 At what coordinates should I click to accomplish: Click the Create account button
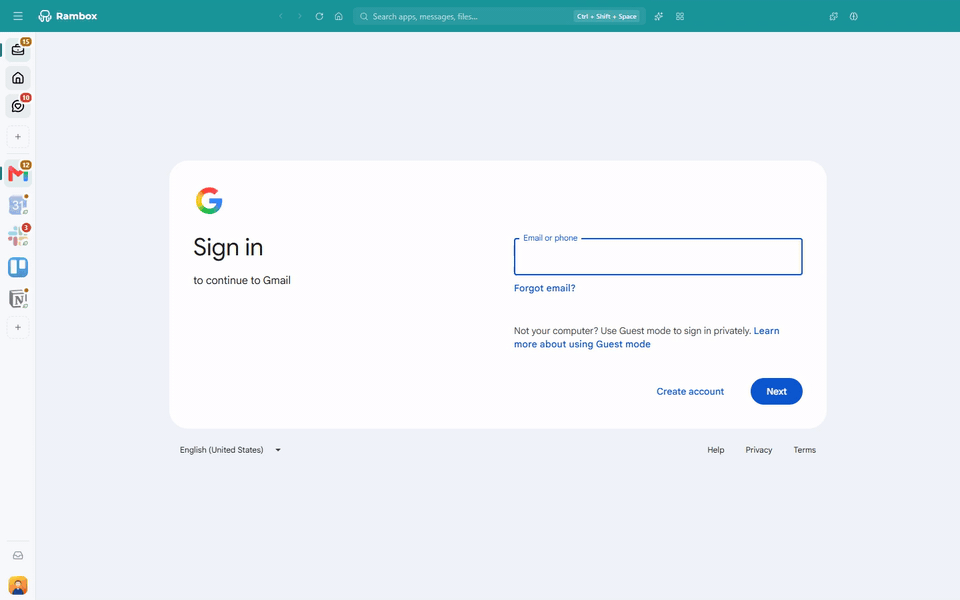[x=690, y=391]
